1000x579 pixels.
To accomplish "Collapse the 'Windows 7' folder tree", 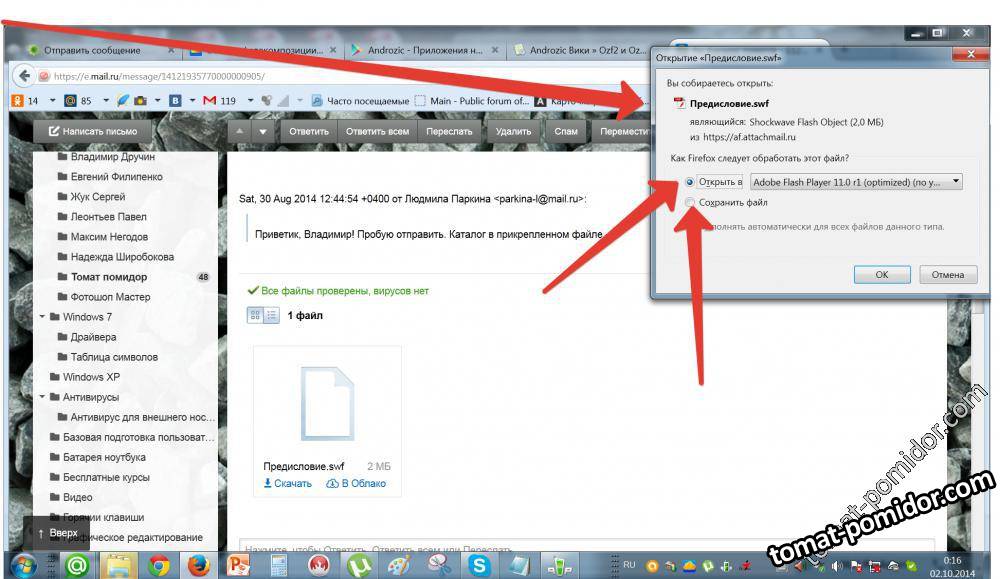I will pyautogui.click(x=42, y=317).
